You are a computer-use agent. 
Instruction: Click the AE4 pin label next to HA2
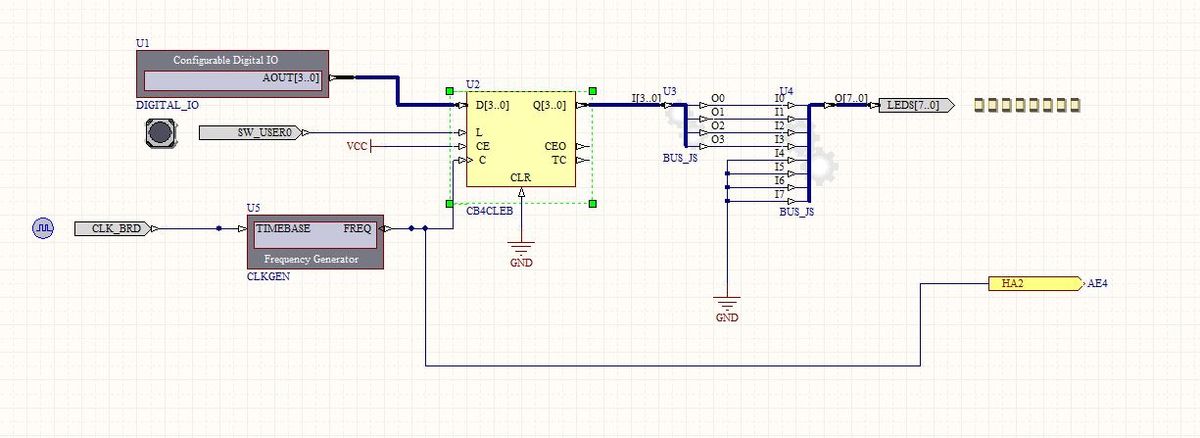pos(1097,284)
